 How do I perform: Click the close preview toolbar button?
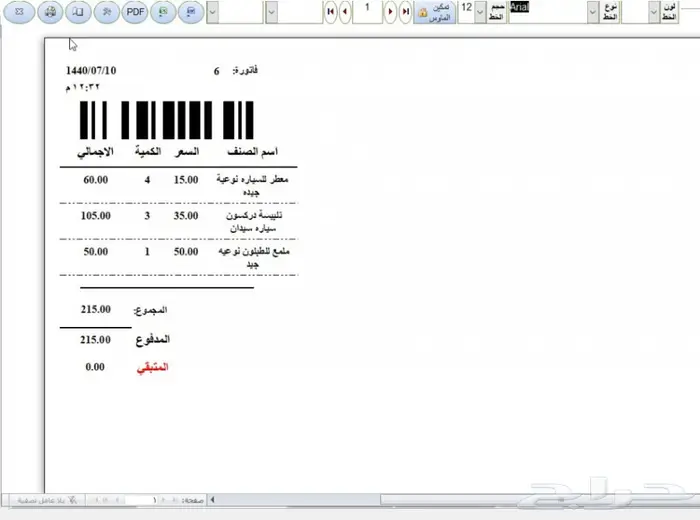point(19,12)
